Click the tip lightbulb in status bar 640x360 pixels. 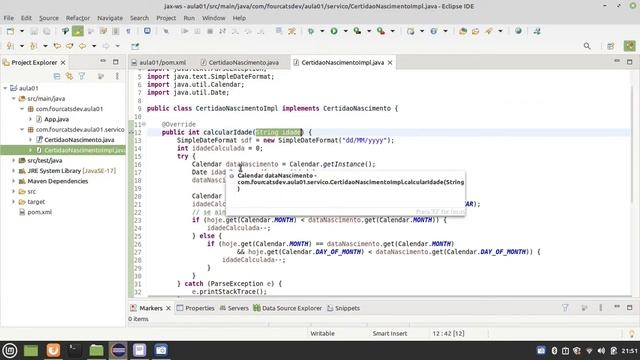tap(631, 334)
